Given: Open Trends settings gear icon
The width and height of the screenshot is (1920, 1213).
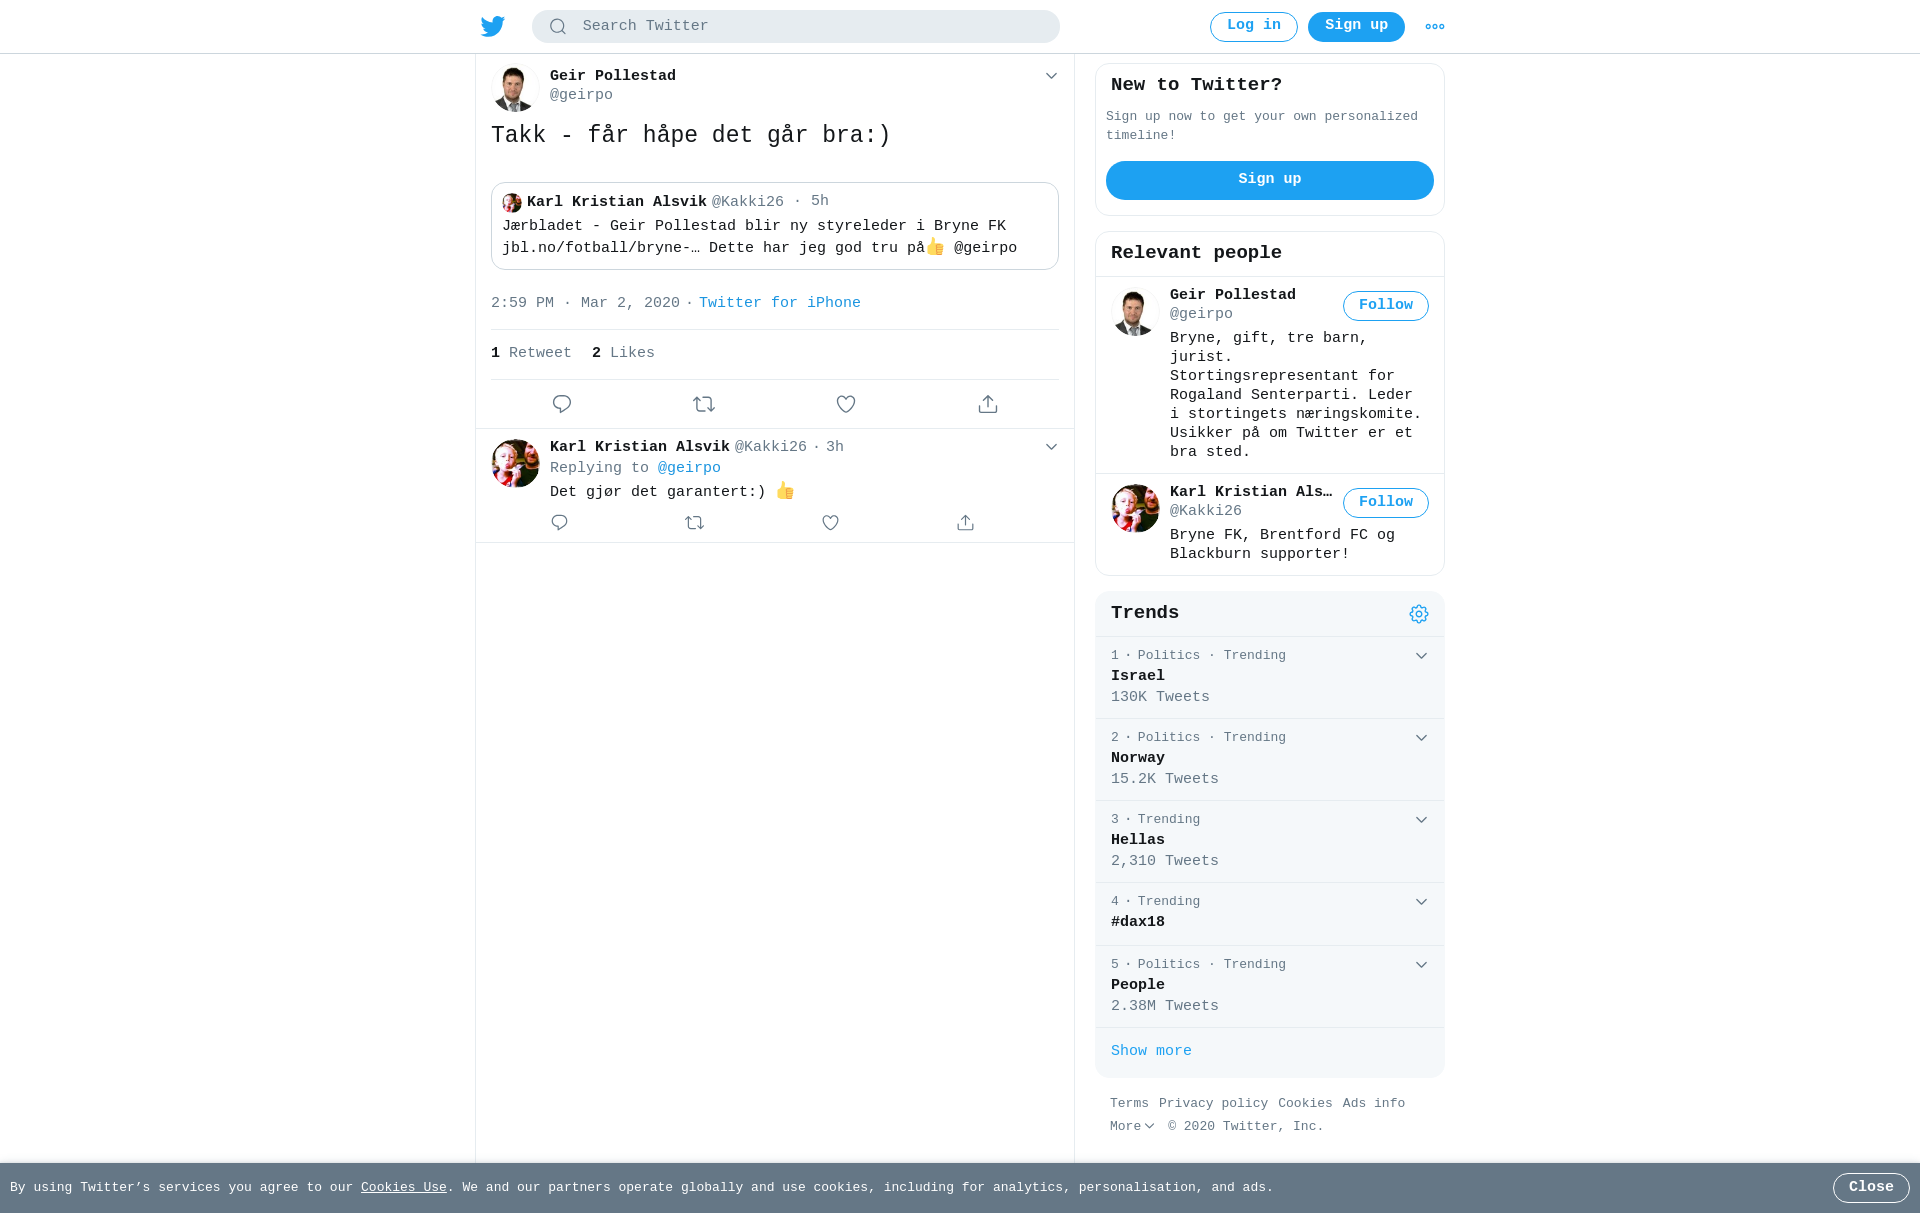Looking at the screenshot, I should pyautogui.click(x=1419, y=614).
